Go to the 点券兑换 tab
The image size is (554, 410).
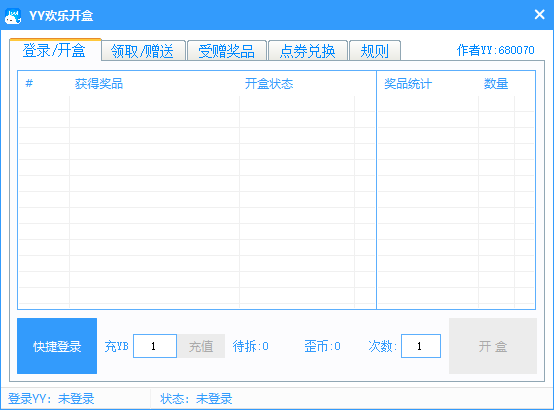pyautogui.click(x=308, y=51)
